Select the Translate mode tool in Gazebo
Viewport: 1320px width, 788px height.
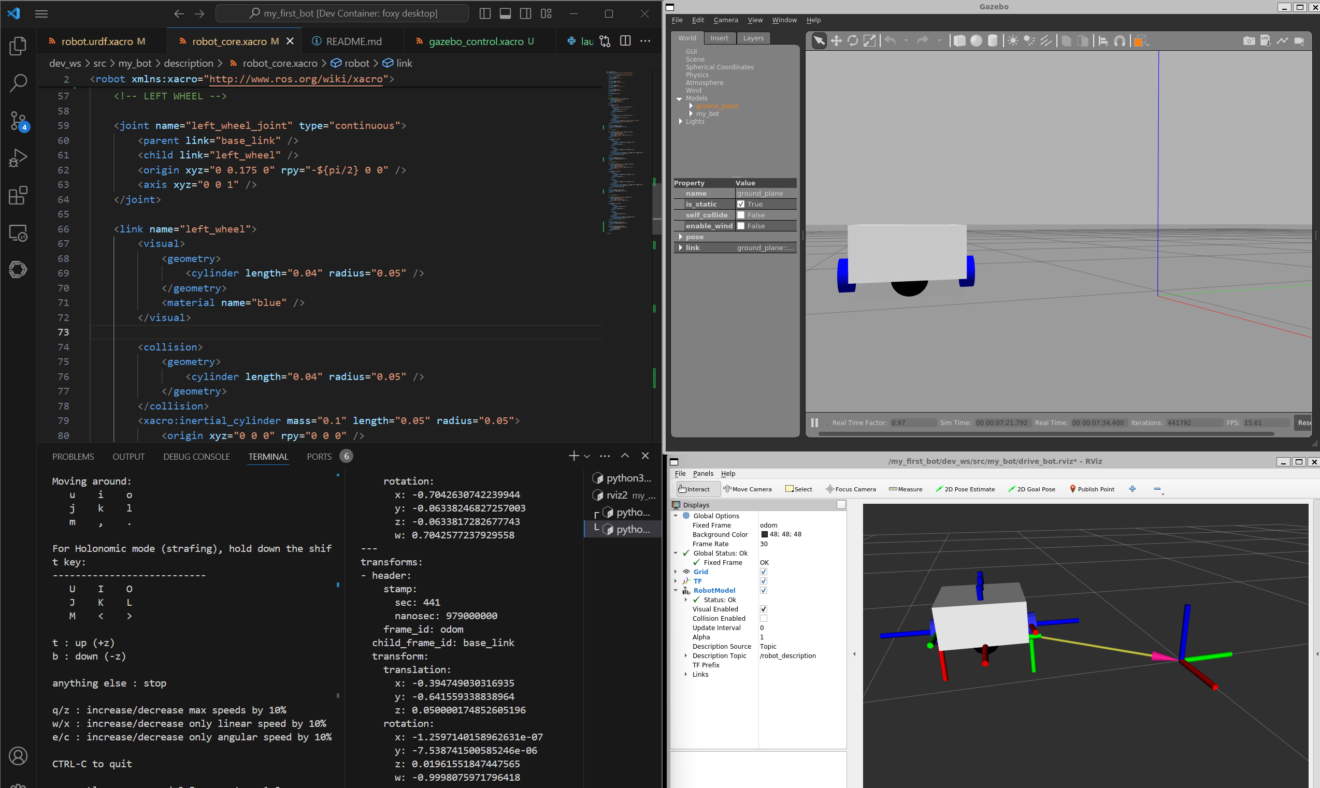[836, 41]
